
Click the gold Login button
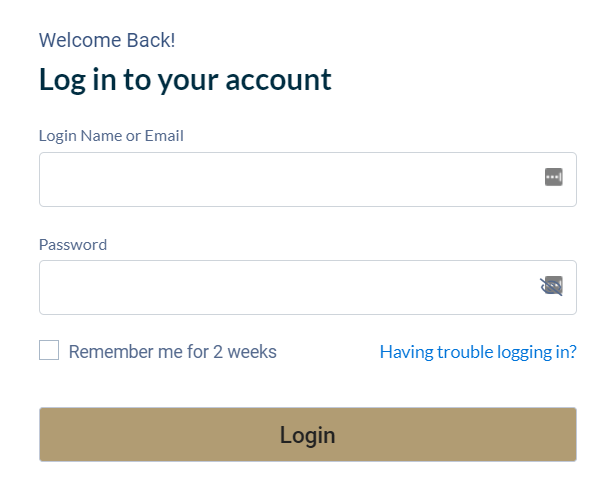[308, 434]
